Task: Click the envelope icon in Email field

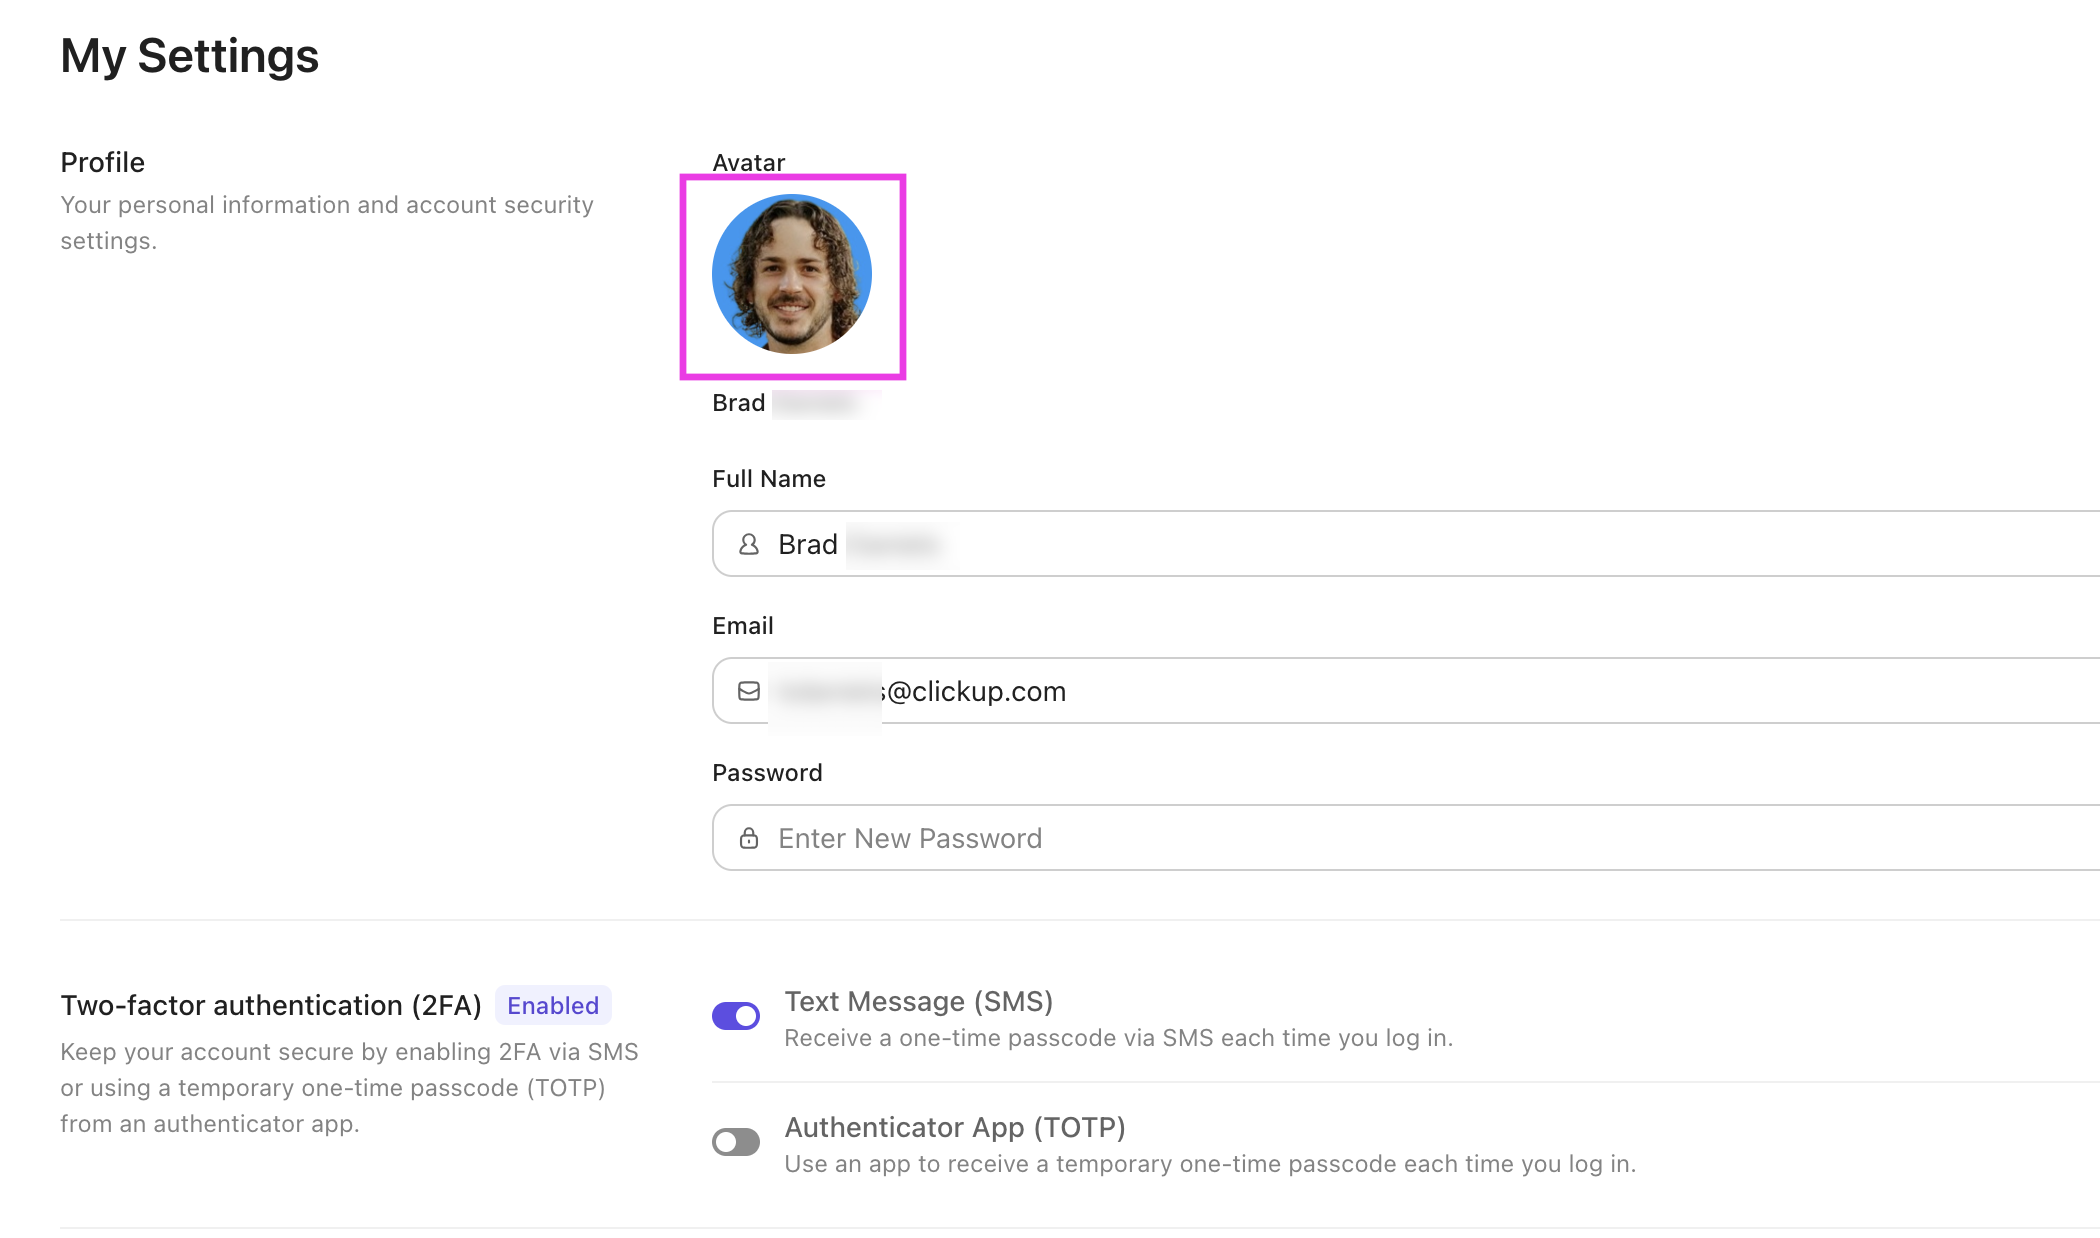Action: click(x=748, y=691)
